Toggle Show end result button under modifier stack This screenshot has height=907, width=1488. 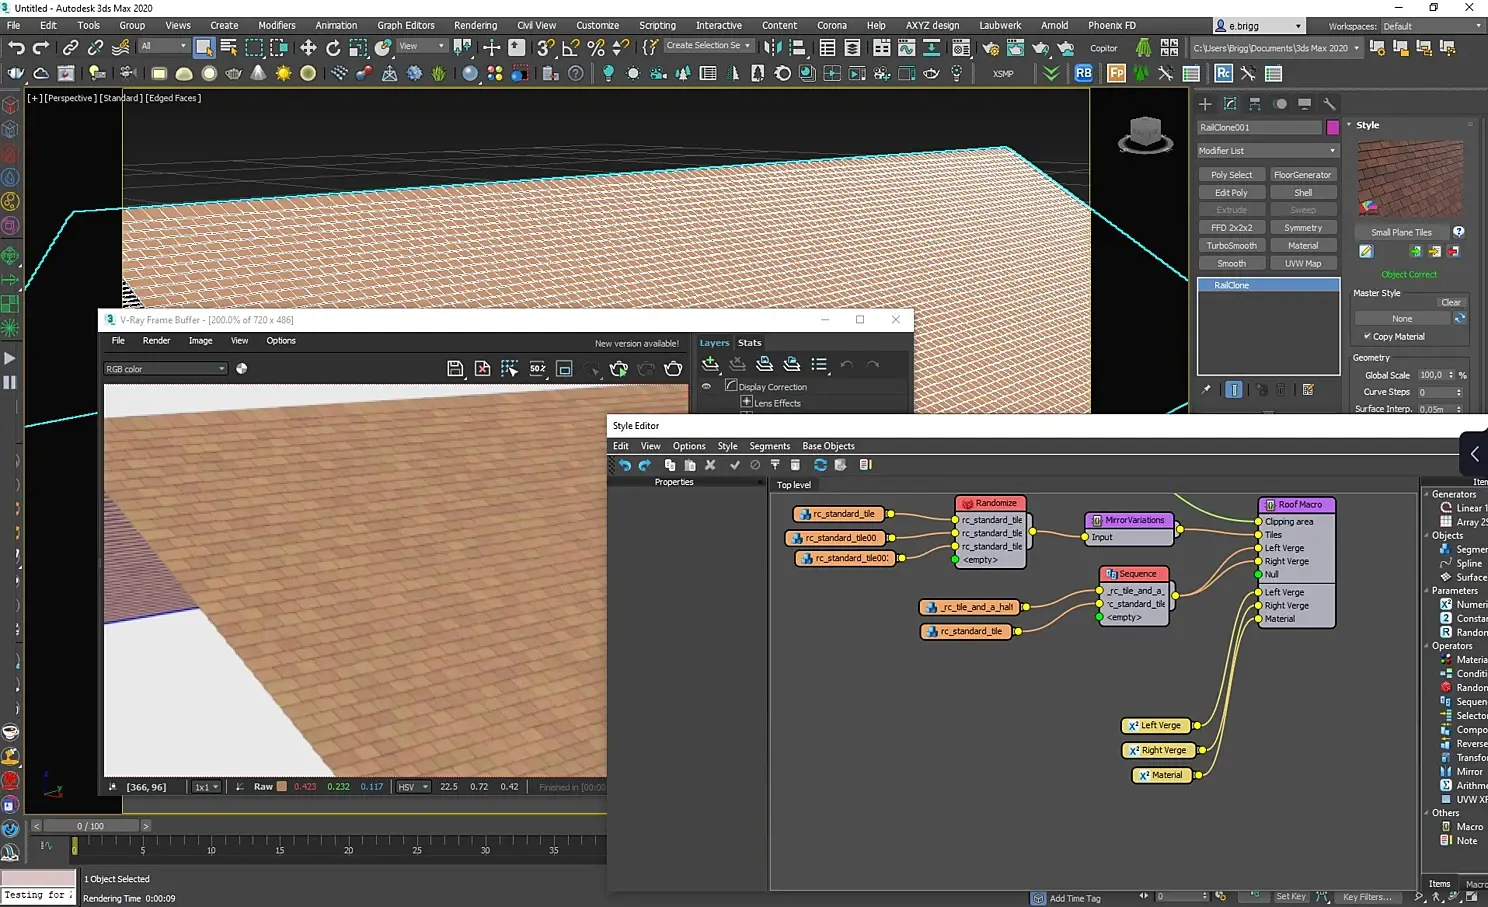1234,390
